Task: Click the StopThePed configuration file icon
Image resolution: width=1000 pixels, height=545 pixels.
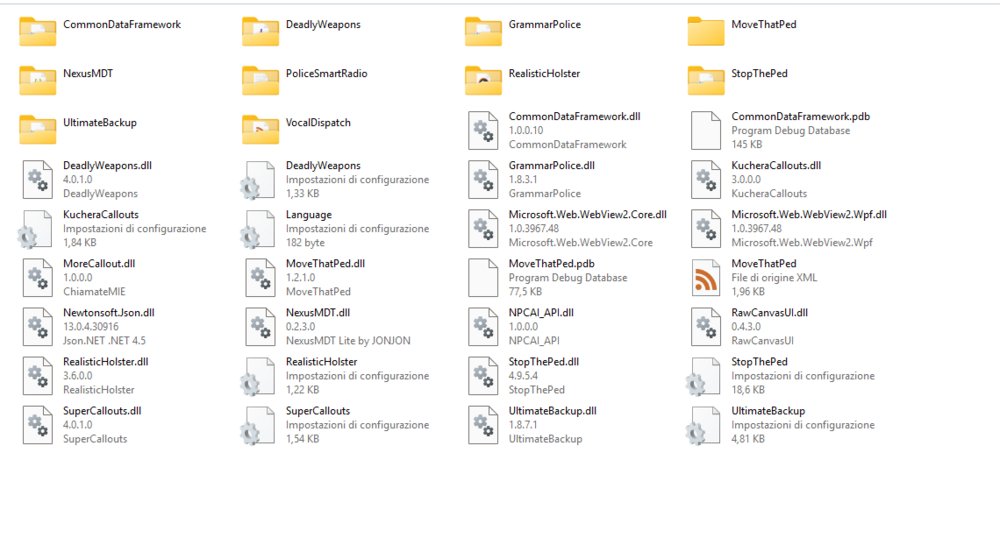Action: (x=703, y=377)
